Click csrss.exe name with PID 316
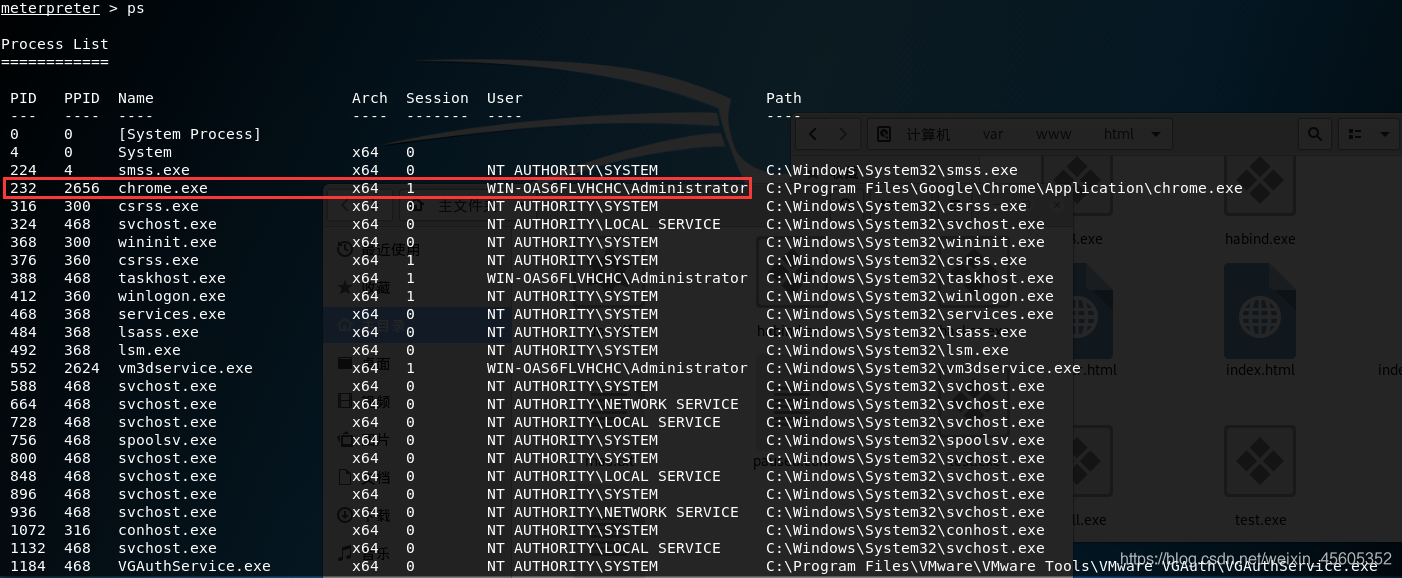The height and width of the screenshot is (578, 1402). tap(159, 206)
